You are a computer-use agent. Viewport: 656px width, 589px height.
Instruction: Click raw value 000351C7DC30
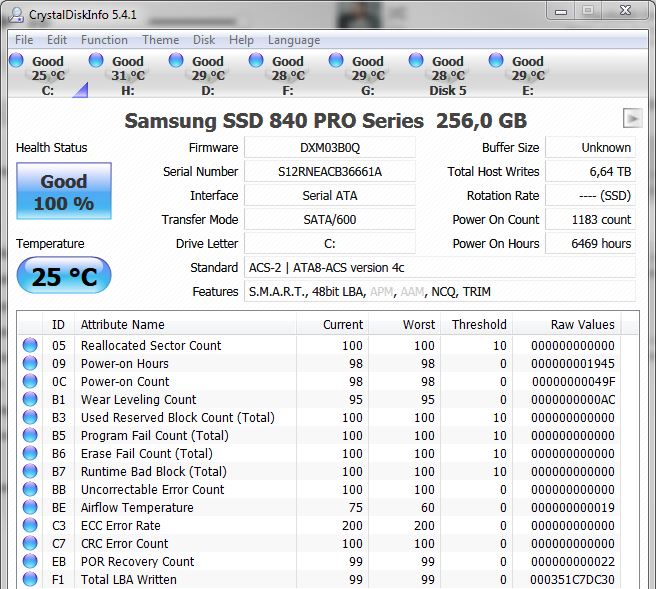pos(572,579)
